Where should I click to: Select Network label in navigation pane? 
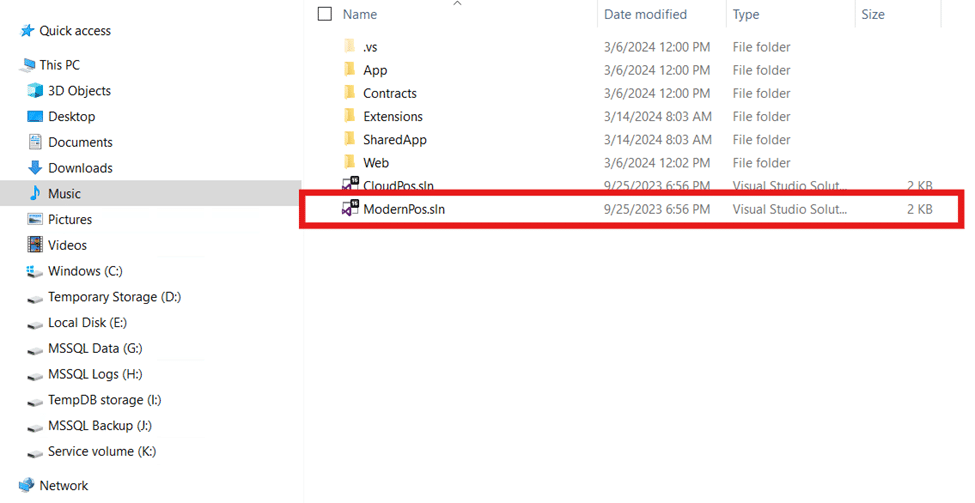click(x=63, y=485)
